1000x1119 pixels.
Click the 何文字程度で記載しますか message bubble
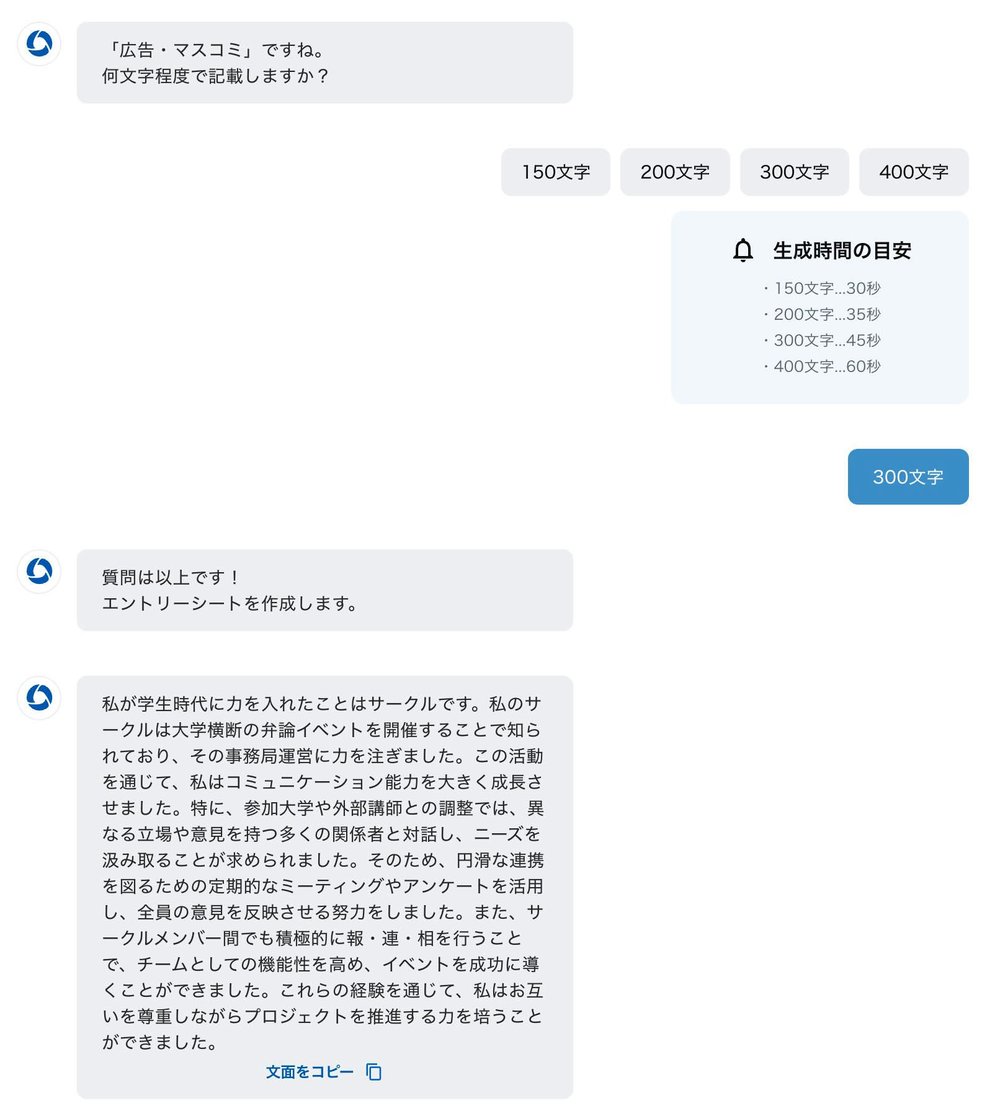[325, 63]
